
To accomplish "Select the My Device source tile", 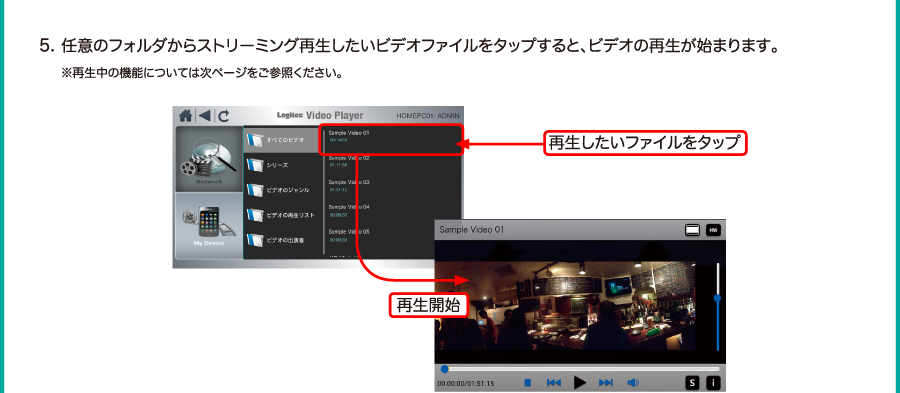I will 209,225.
